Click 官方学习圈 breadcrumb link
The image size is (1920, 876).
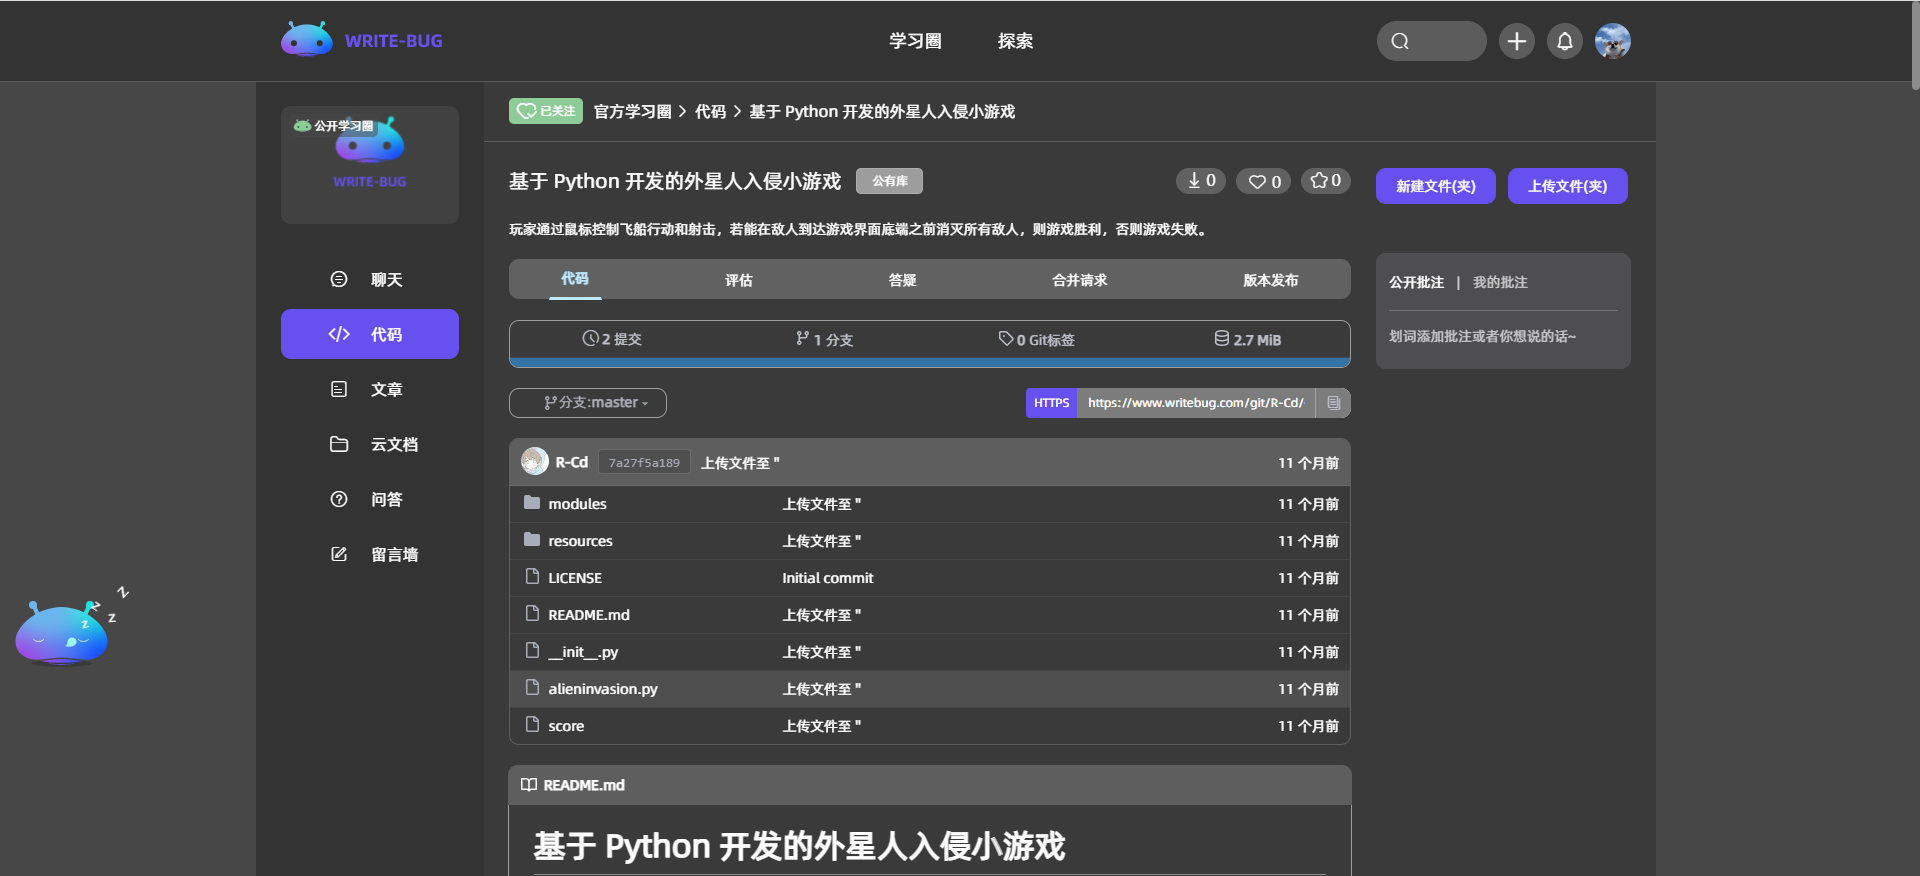(x=632, y=111)
